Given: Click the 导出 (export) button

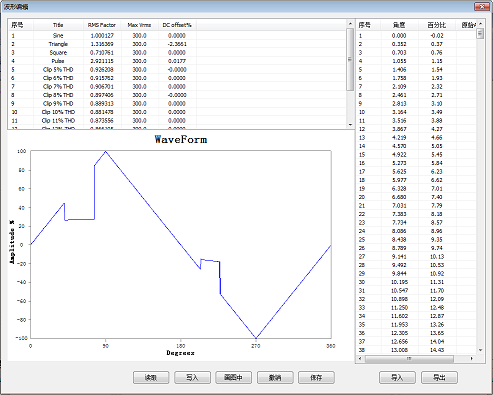Looking at the screenshot, I should click(x=439, y=377).
